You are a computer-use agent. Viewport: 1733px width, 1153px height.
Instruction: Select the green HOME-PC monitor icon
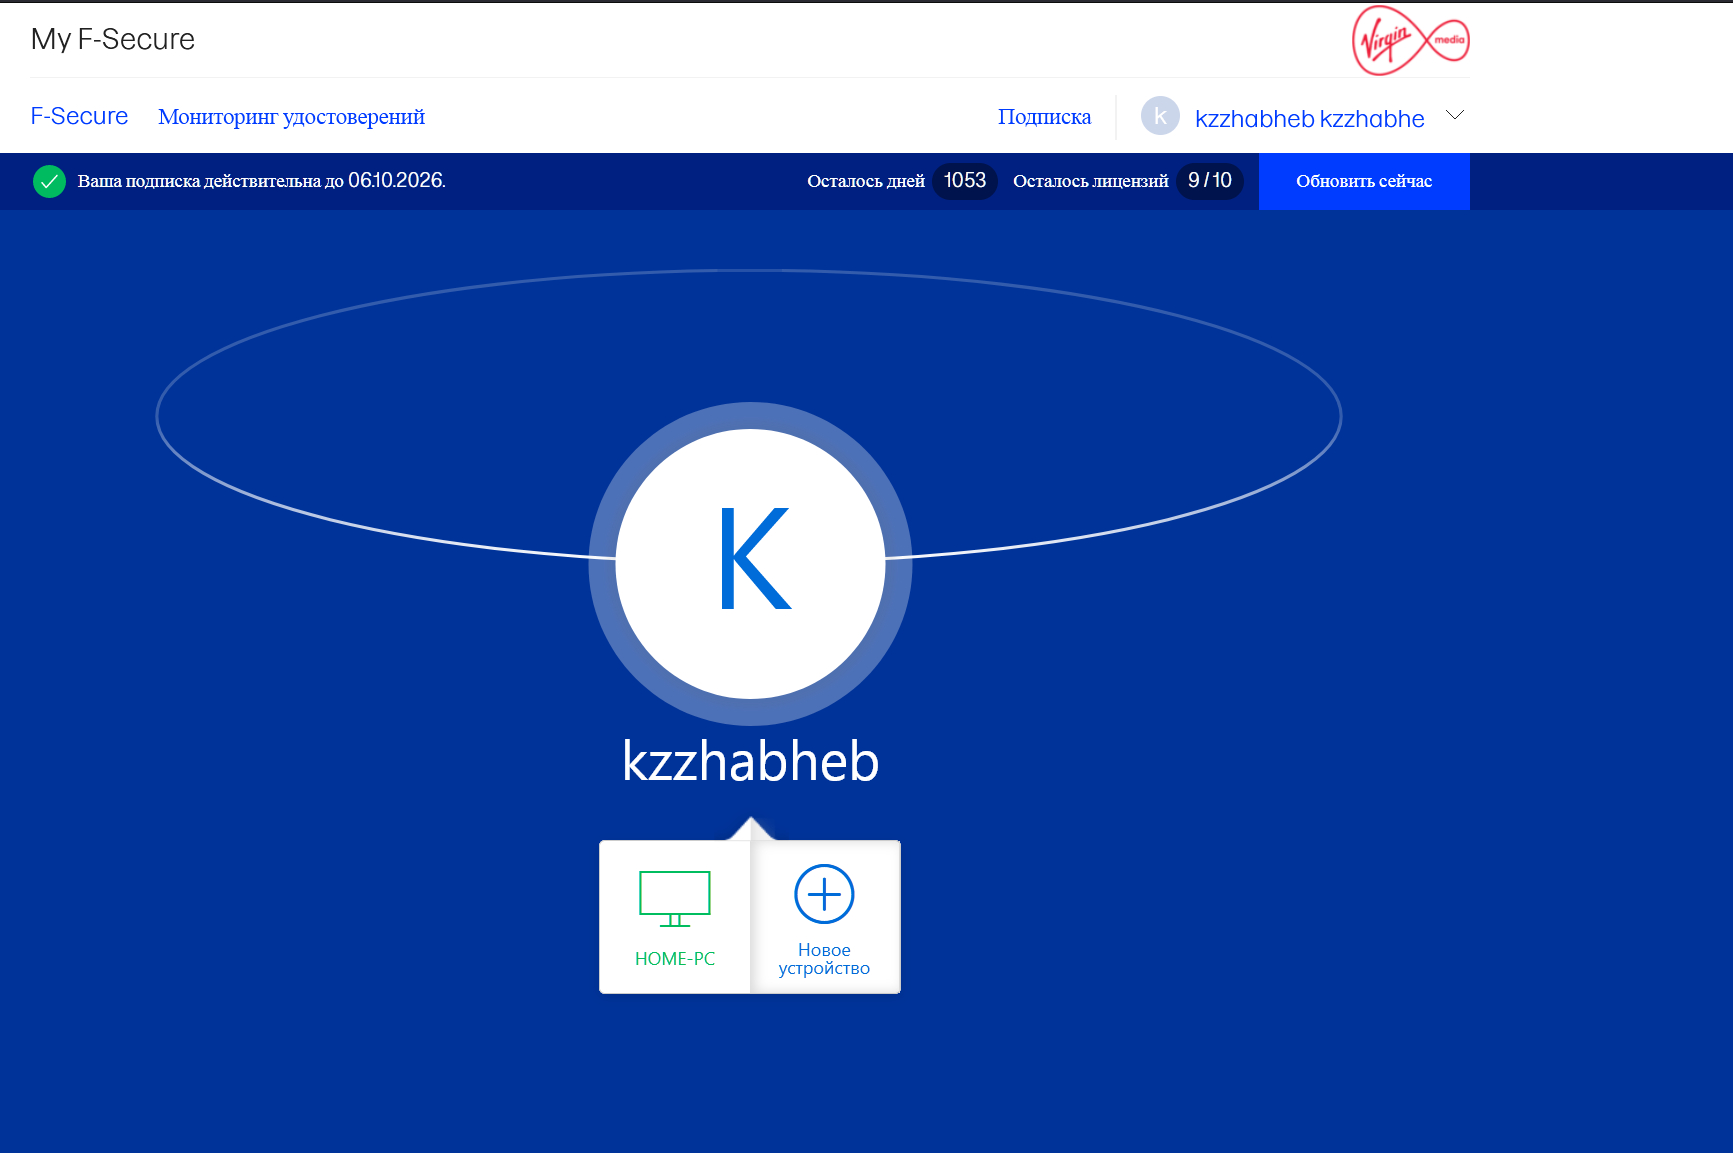tap(675, 898)
